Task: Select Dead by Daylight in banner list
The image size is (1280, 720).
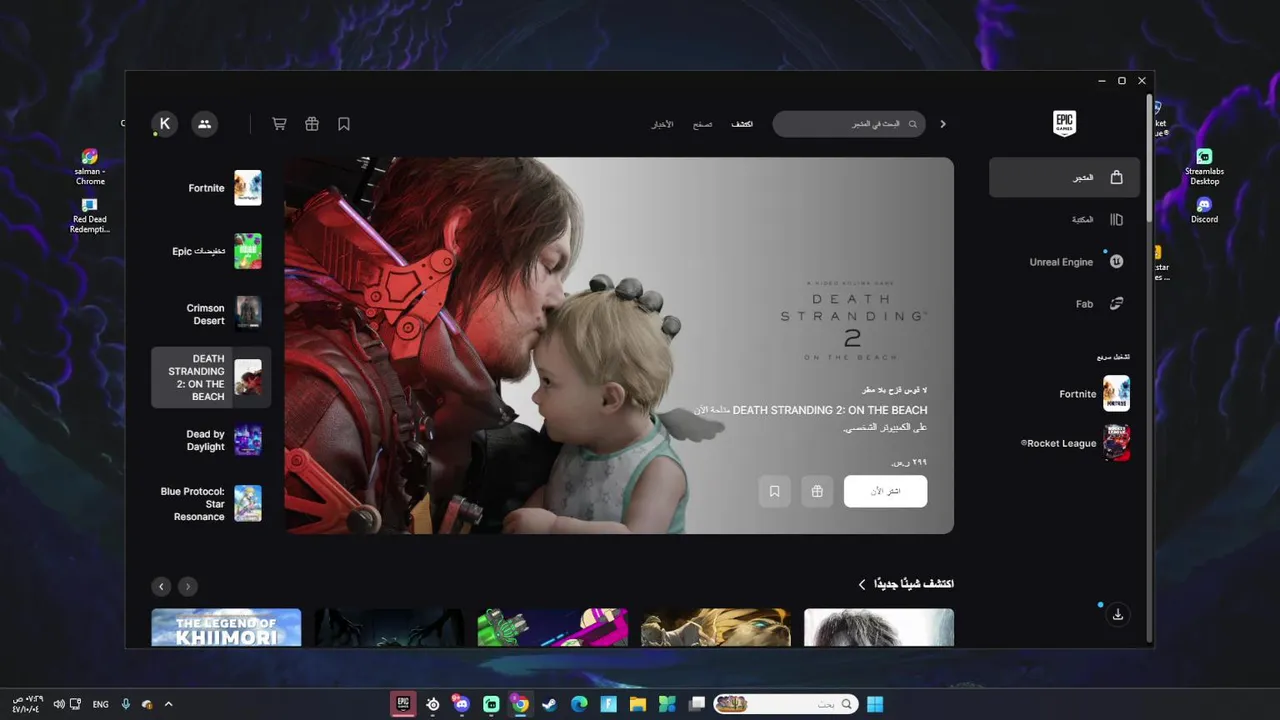Action: pyautogui.click(x=210, y=440)
